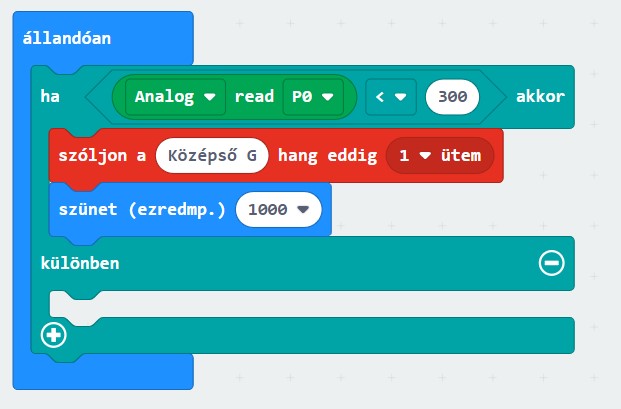Open the 1000 pause value dropdown
Screen dimensions: 621x409
click(278, 209)
